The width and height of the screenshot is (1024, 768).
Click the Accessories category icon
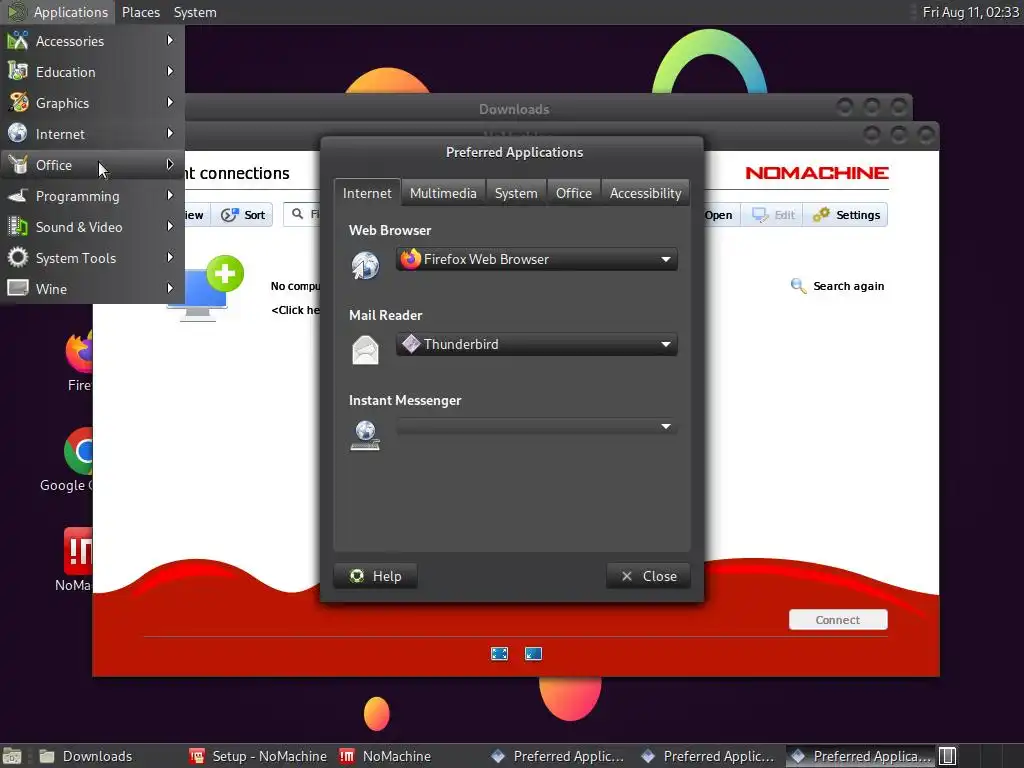(x=18, y=40)
